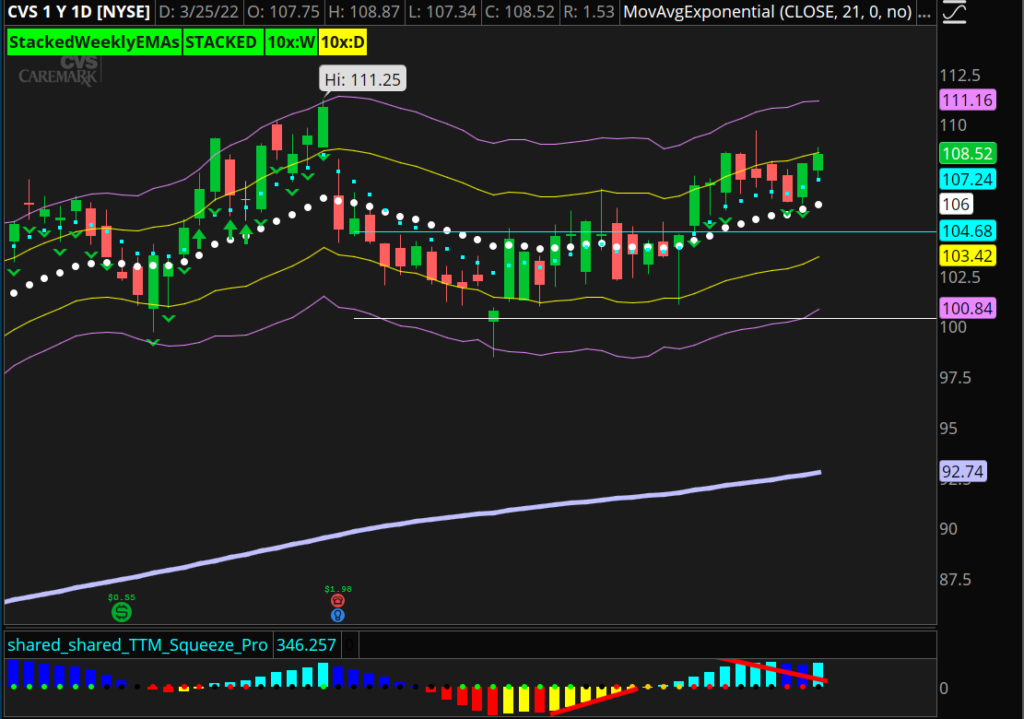Click the yellow 103.42 price label
1024x719 pixels.
[x=965, y=256]
